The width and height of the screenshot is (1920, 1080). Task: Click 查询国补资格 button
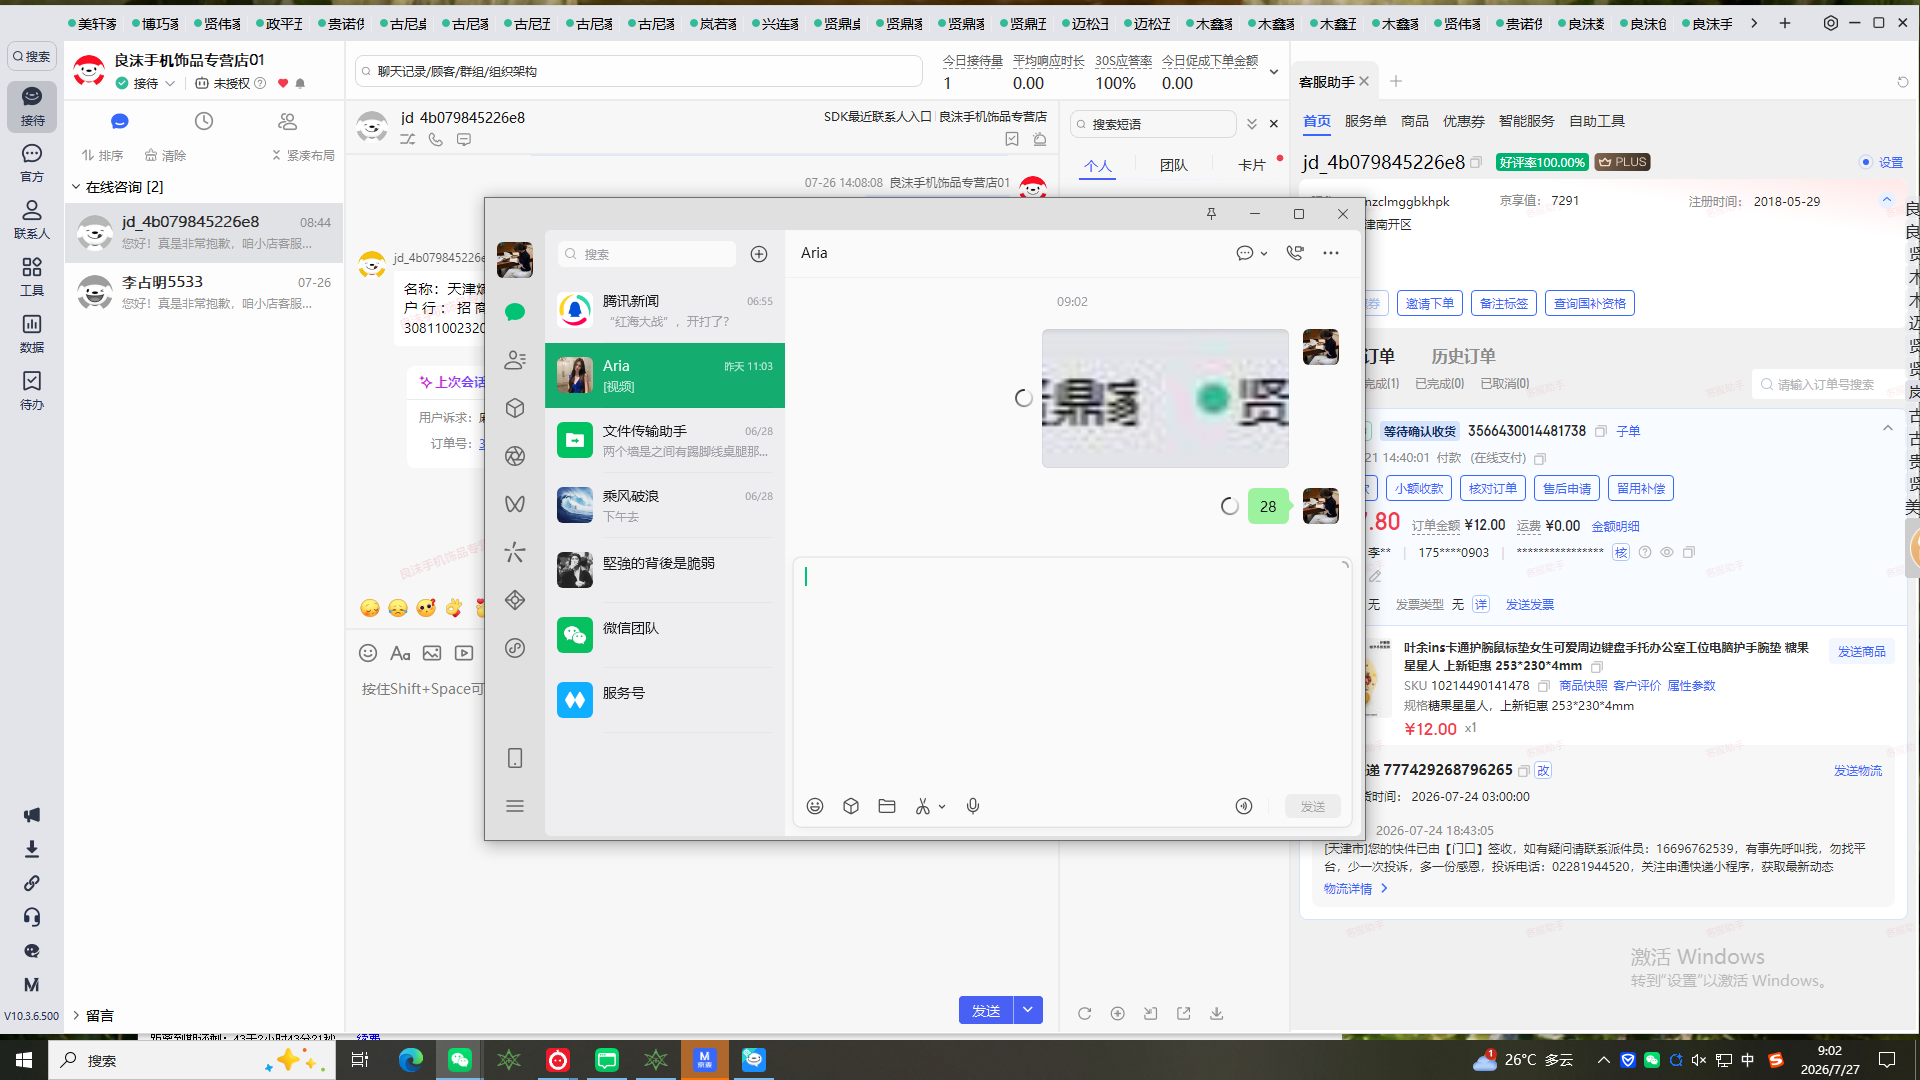tap(1590, 303)
